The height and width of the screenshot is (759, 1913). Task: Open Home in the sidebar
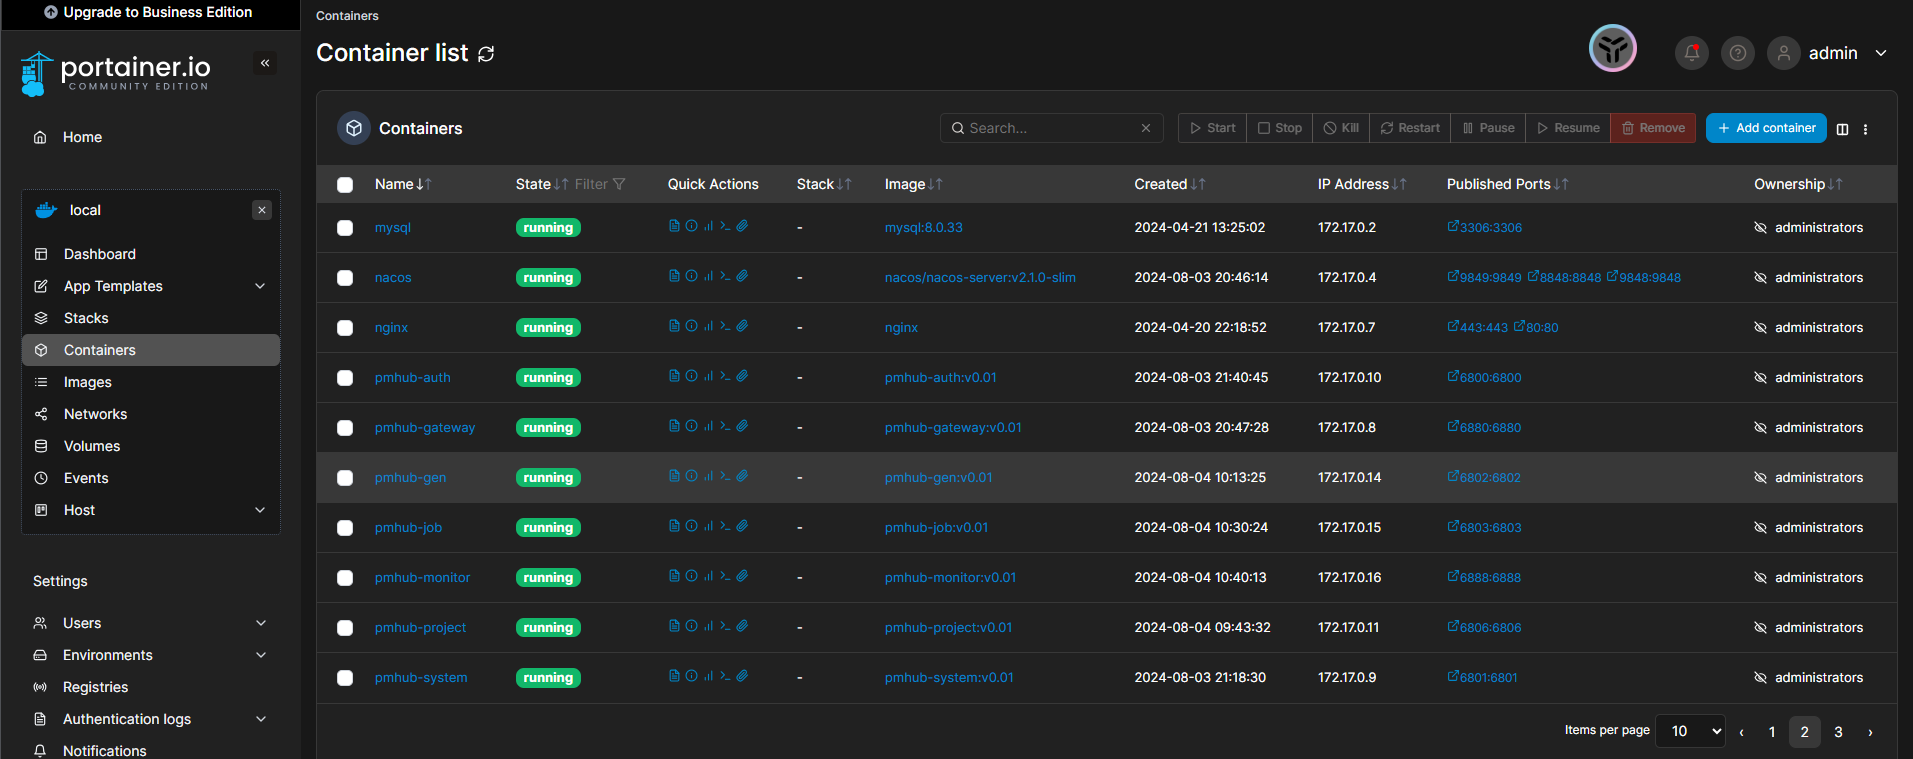(150, 137)
